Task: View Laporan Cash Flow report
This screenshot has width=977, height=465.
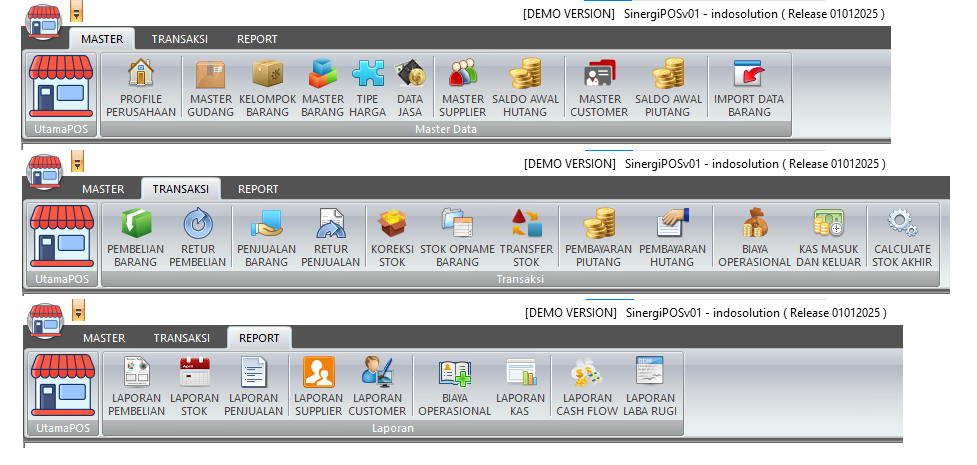Action: [584, 386]
